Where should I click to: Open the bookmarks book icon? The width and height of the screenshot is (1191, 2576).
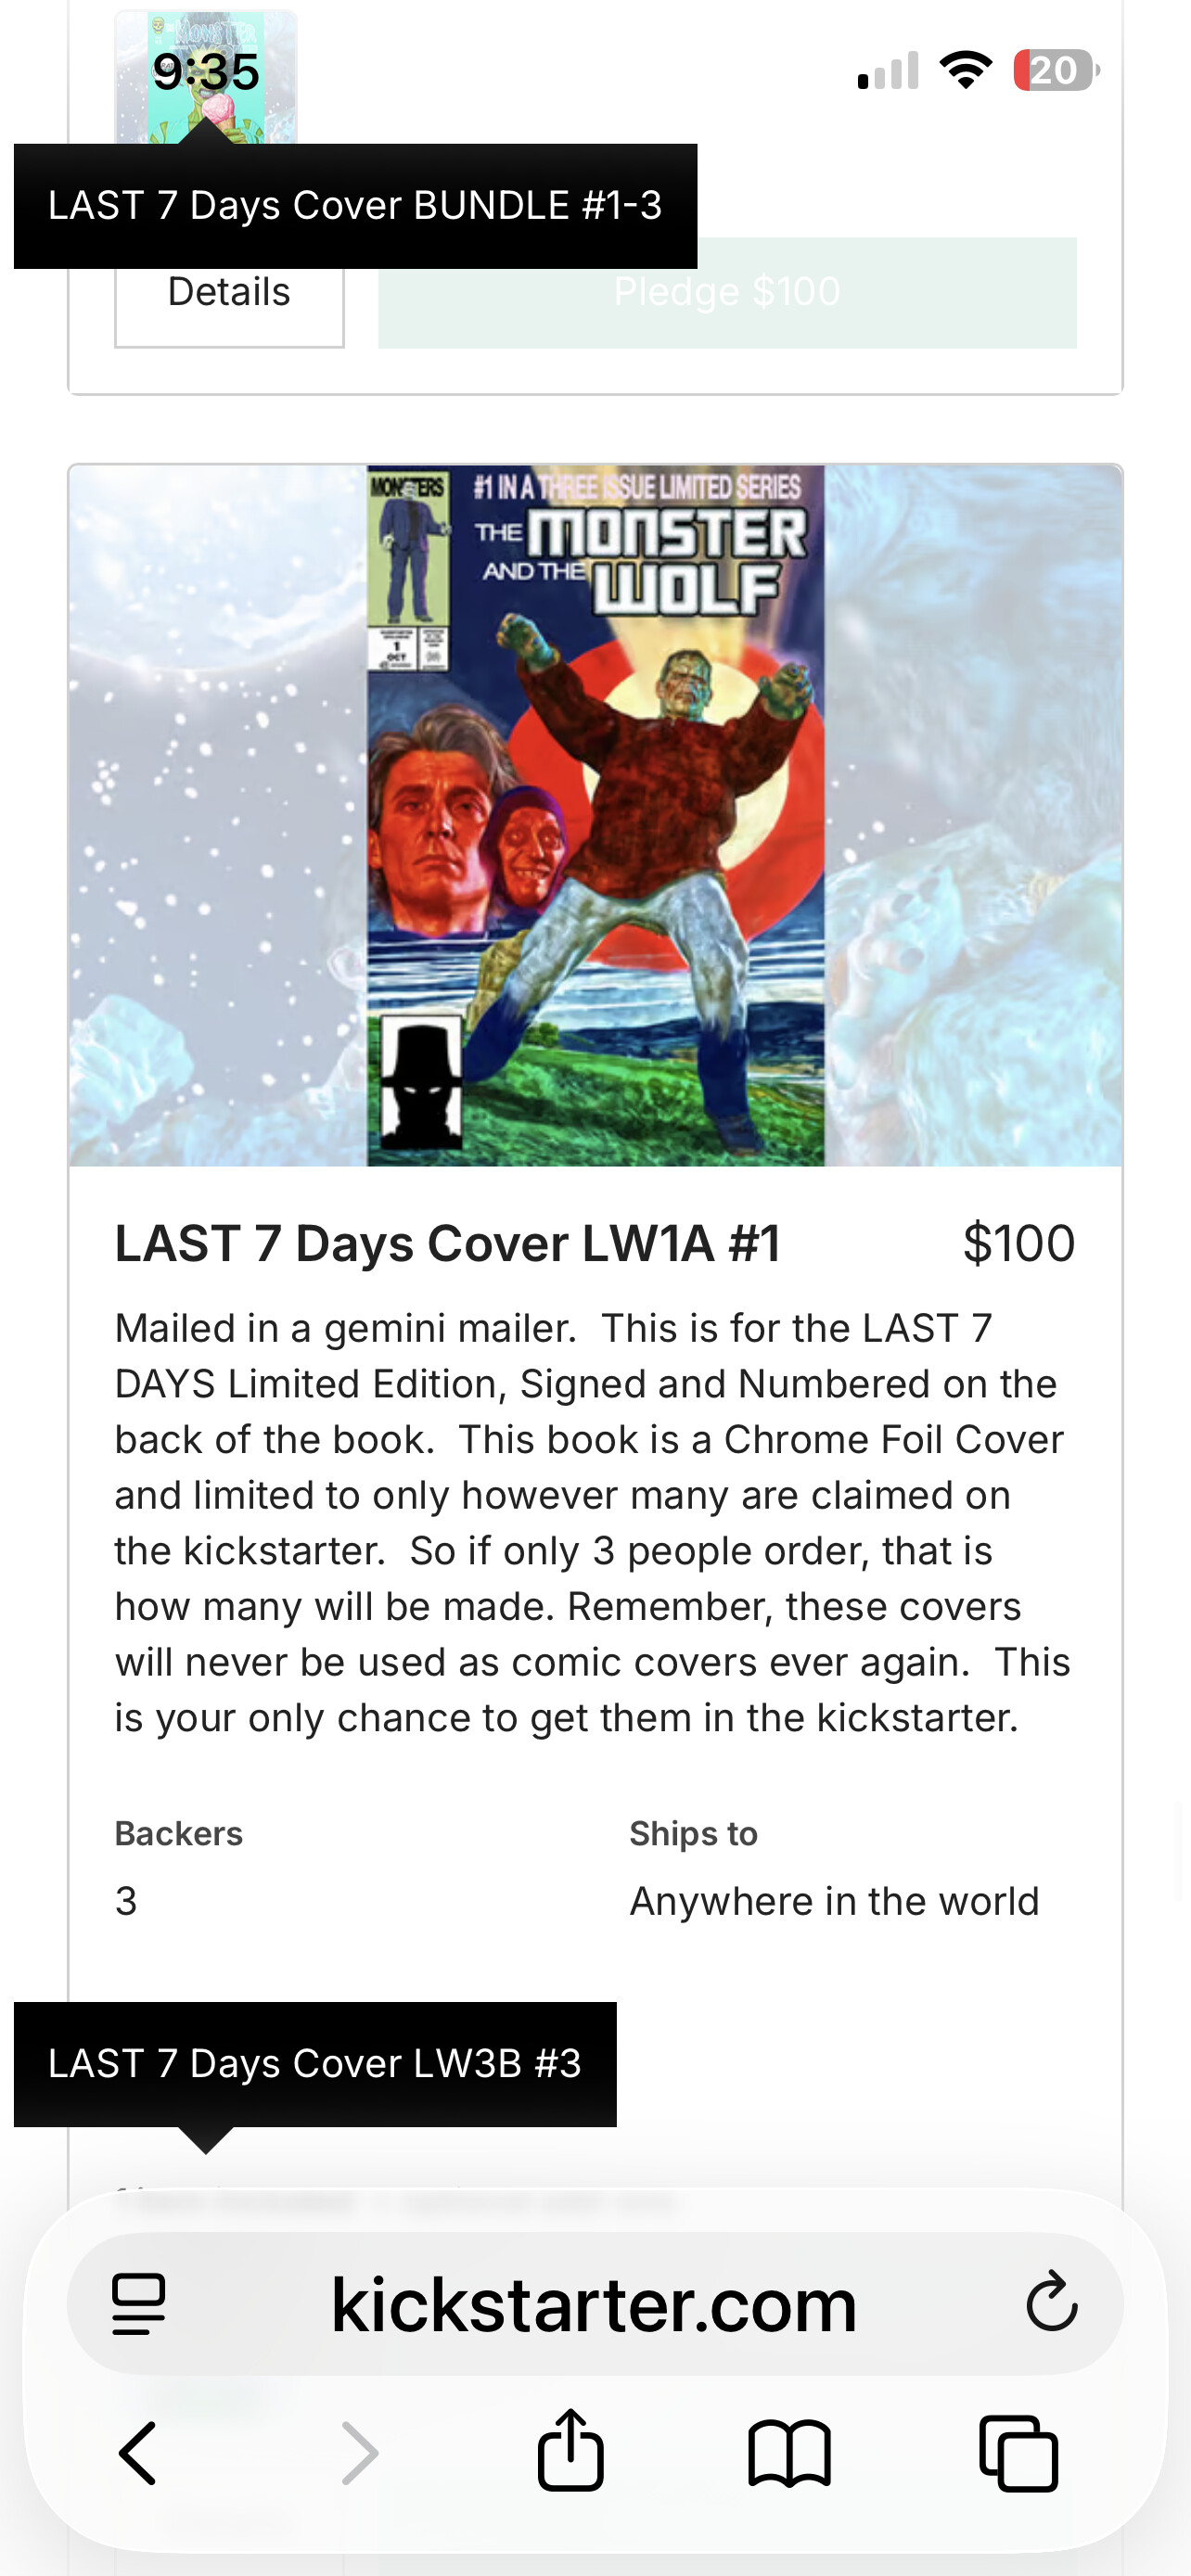[789, 2453]
